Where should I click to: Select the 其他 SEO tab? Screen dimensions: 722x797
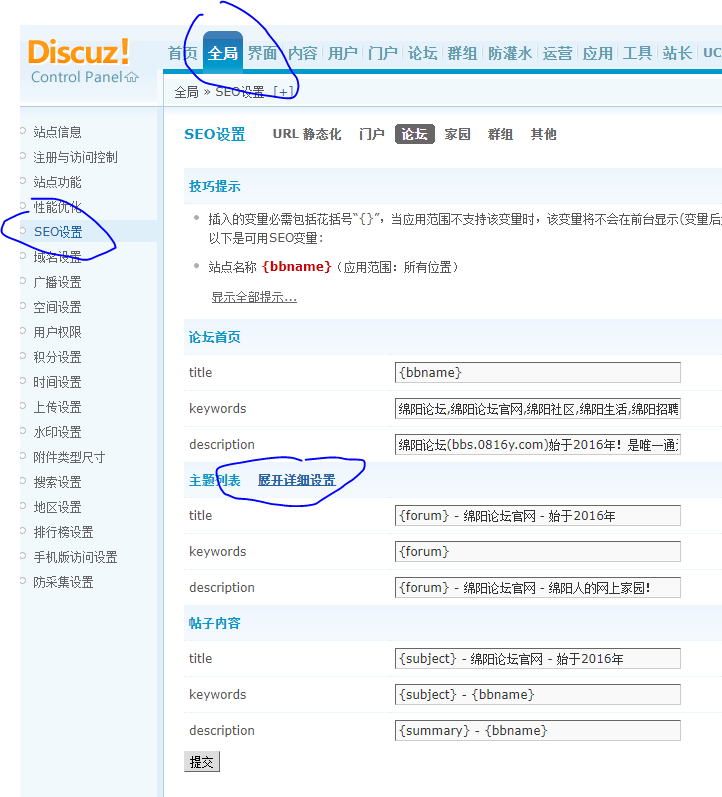(543, 134)
